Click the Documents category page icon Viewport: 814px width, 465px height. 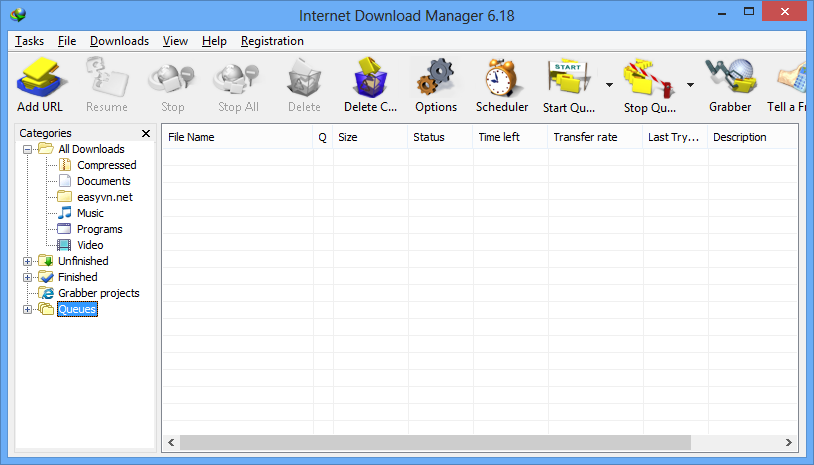[x=65, y=181]
